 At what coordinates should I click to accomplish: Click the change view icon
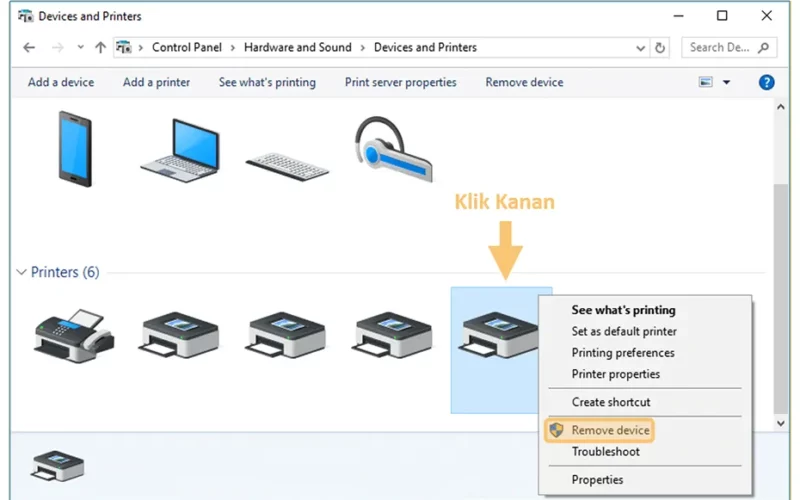[x=706, y=82]
